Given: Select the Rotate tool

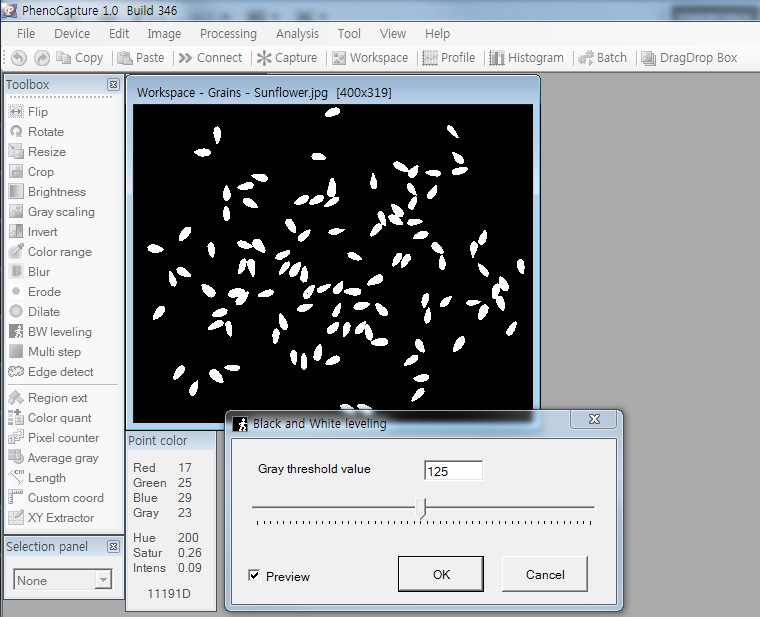Looking at the screenshot, I should (45, 132).
